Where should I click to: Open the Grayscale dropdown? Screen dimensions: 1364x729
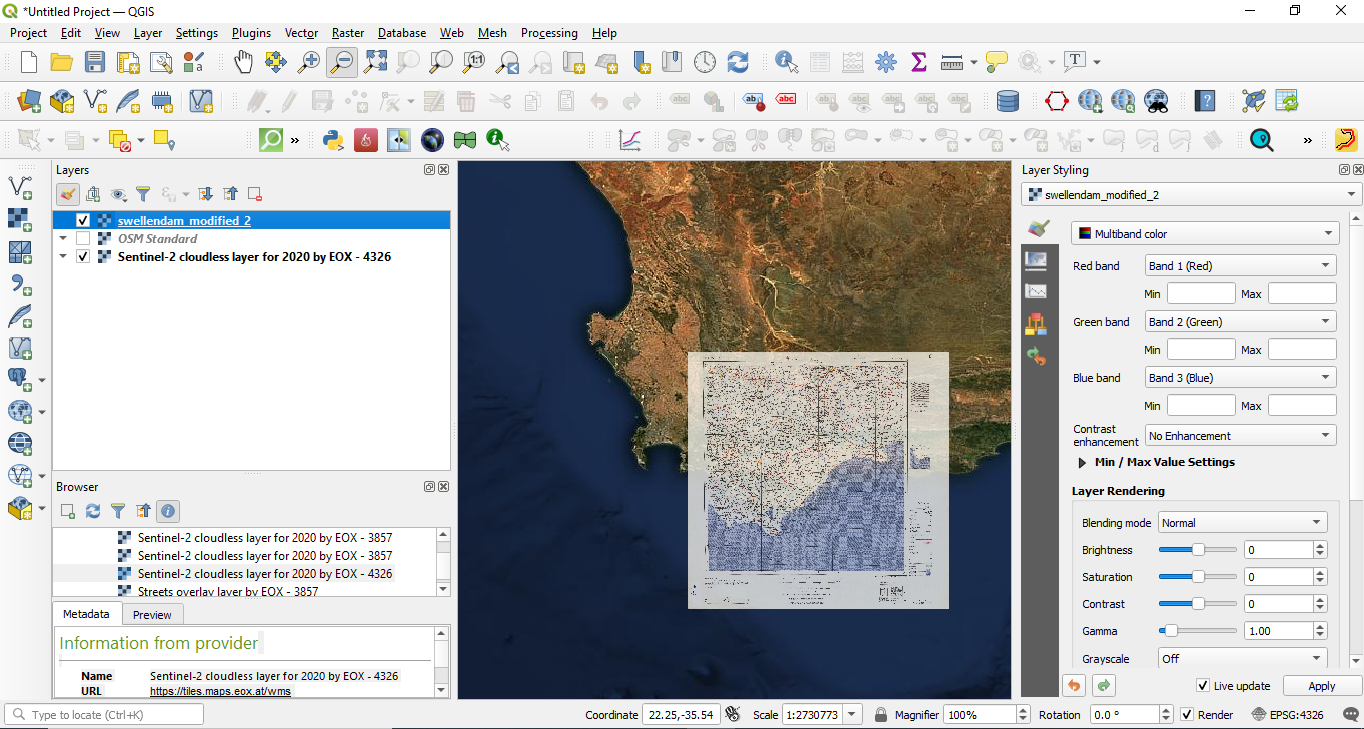click(x=1243, y=659)
